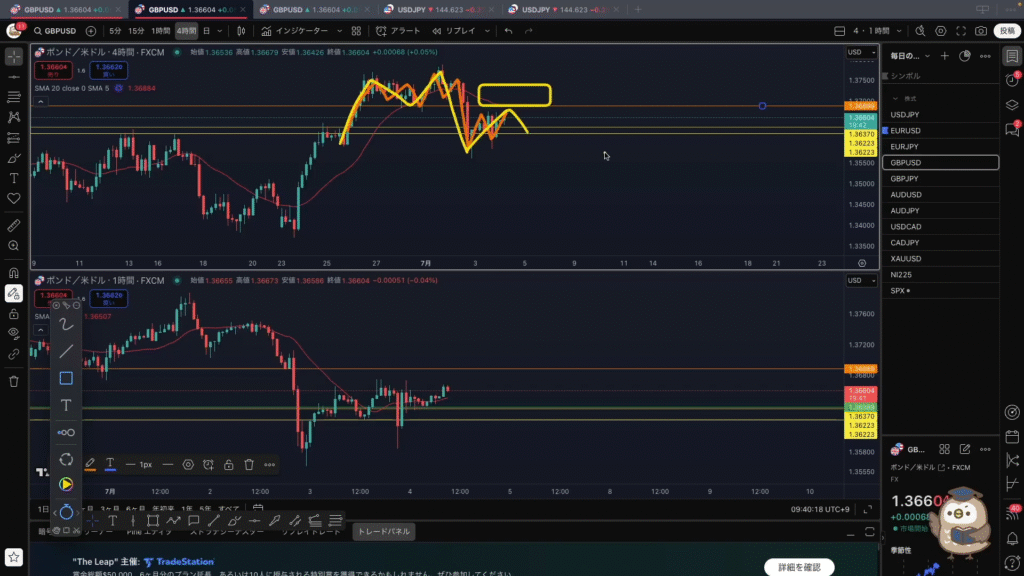Toggle lock all drawings in left sidebar
Image resolution: width=1024 pixels, height=576 pixels.
coord(14,314)
